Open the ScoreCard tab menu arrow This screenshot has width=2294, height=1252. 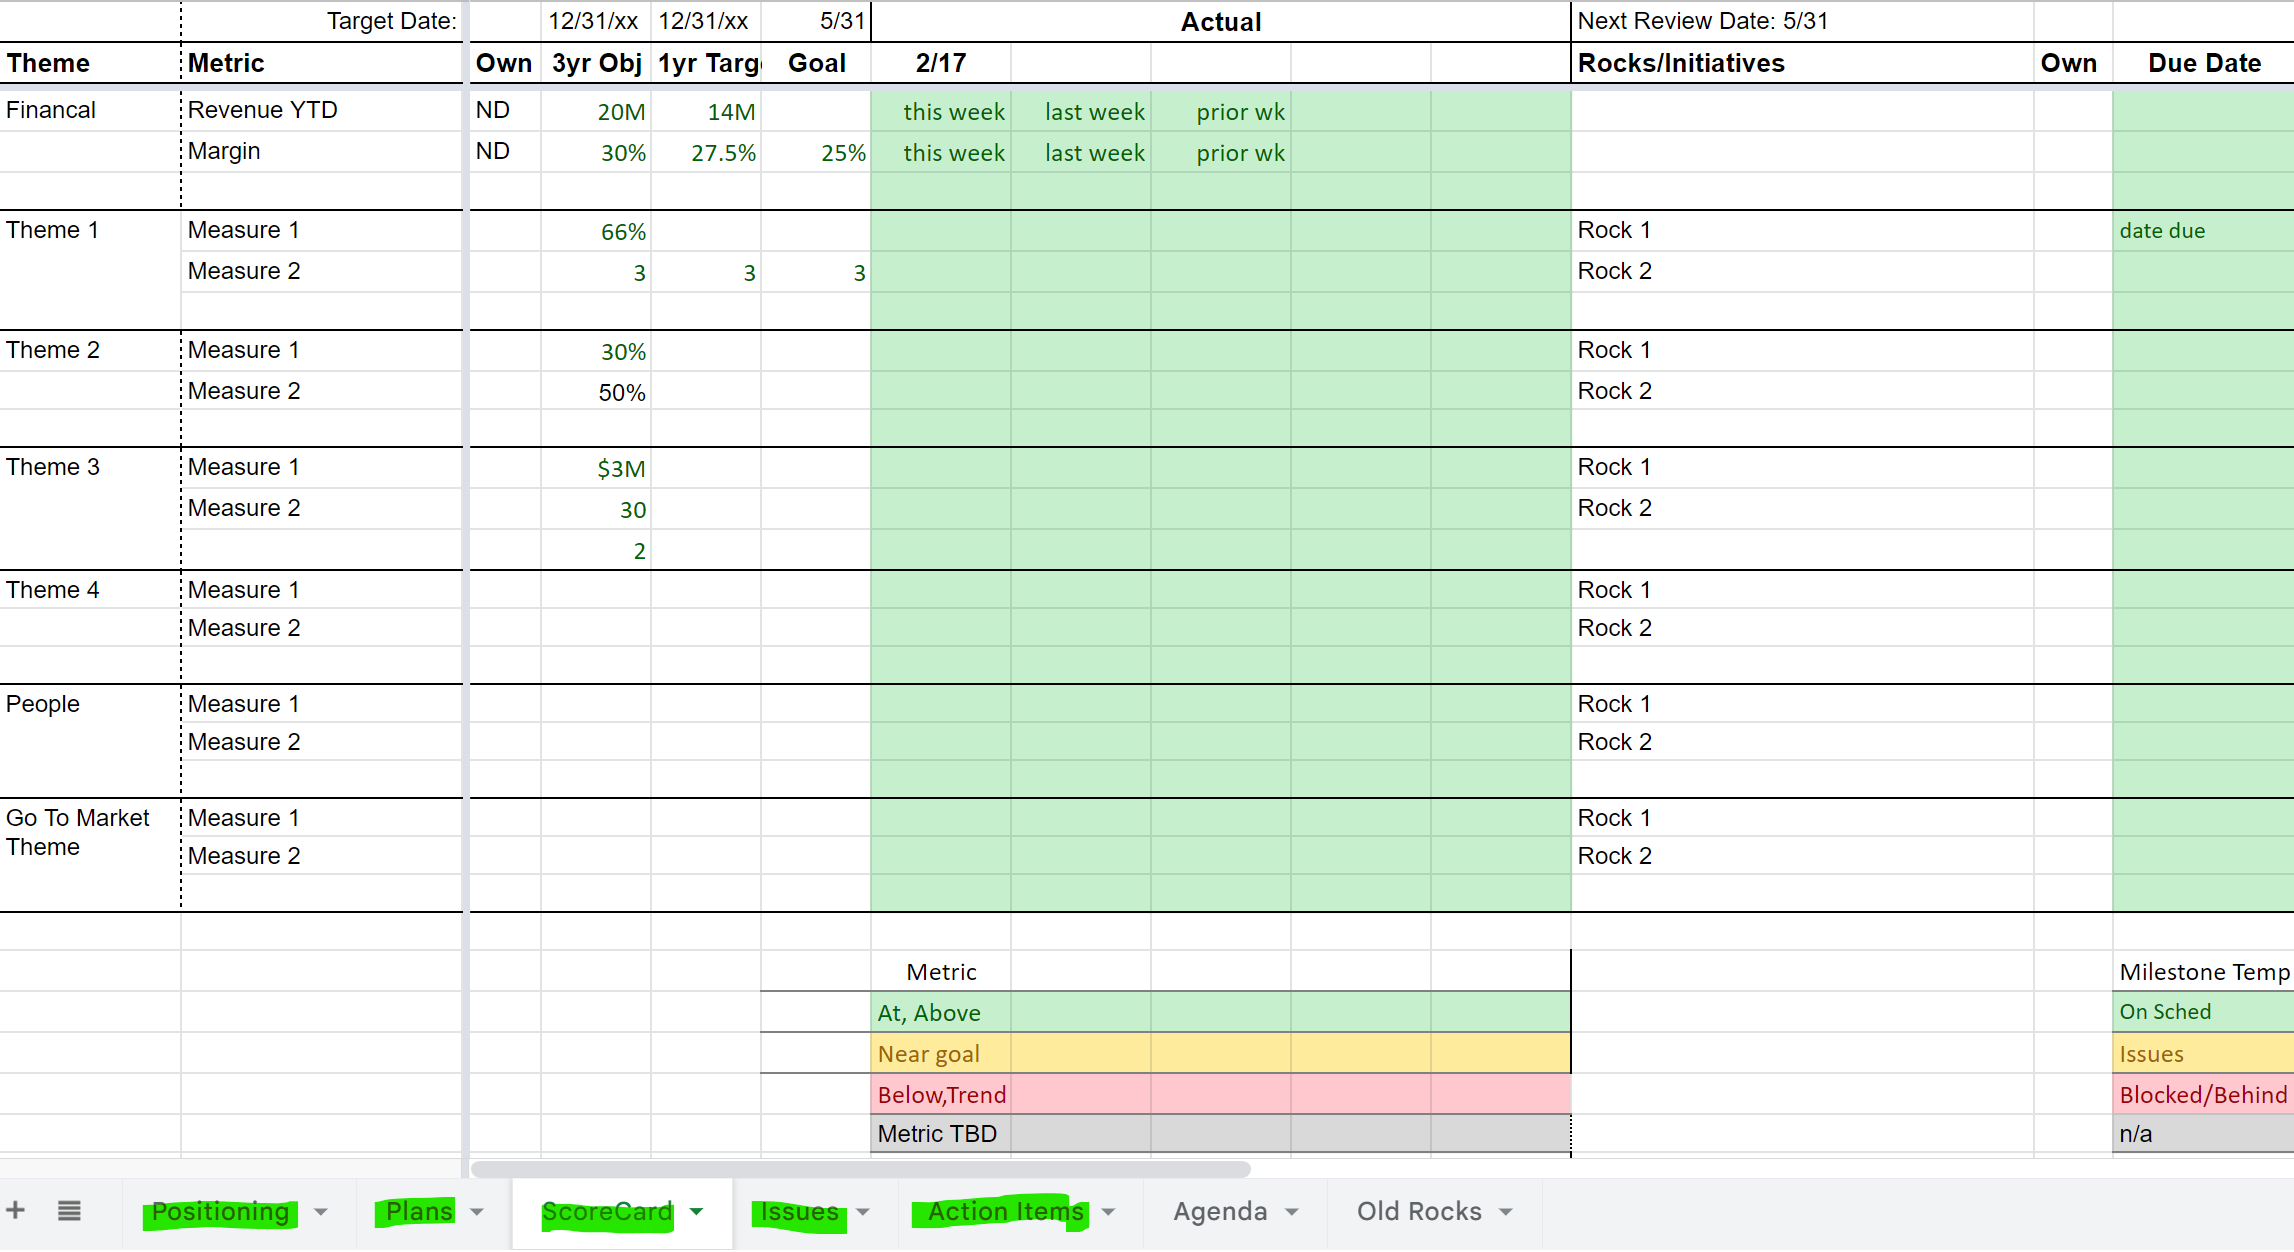pyautogui.click(x=697, y=1212)
